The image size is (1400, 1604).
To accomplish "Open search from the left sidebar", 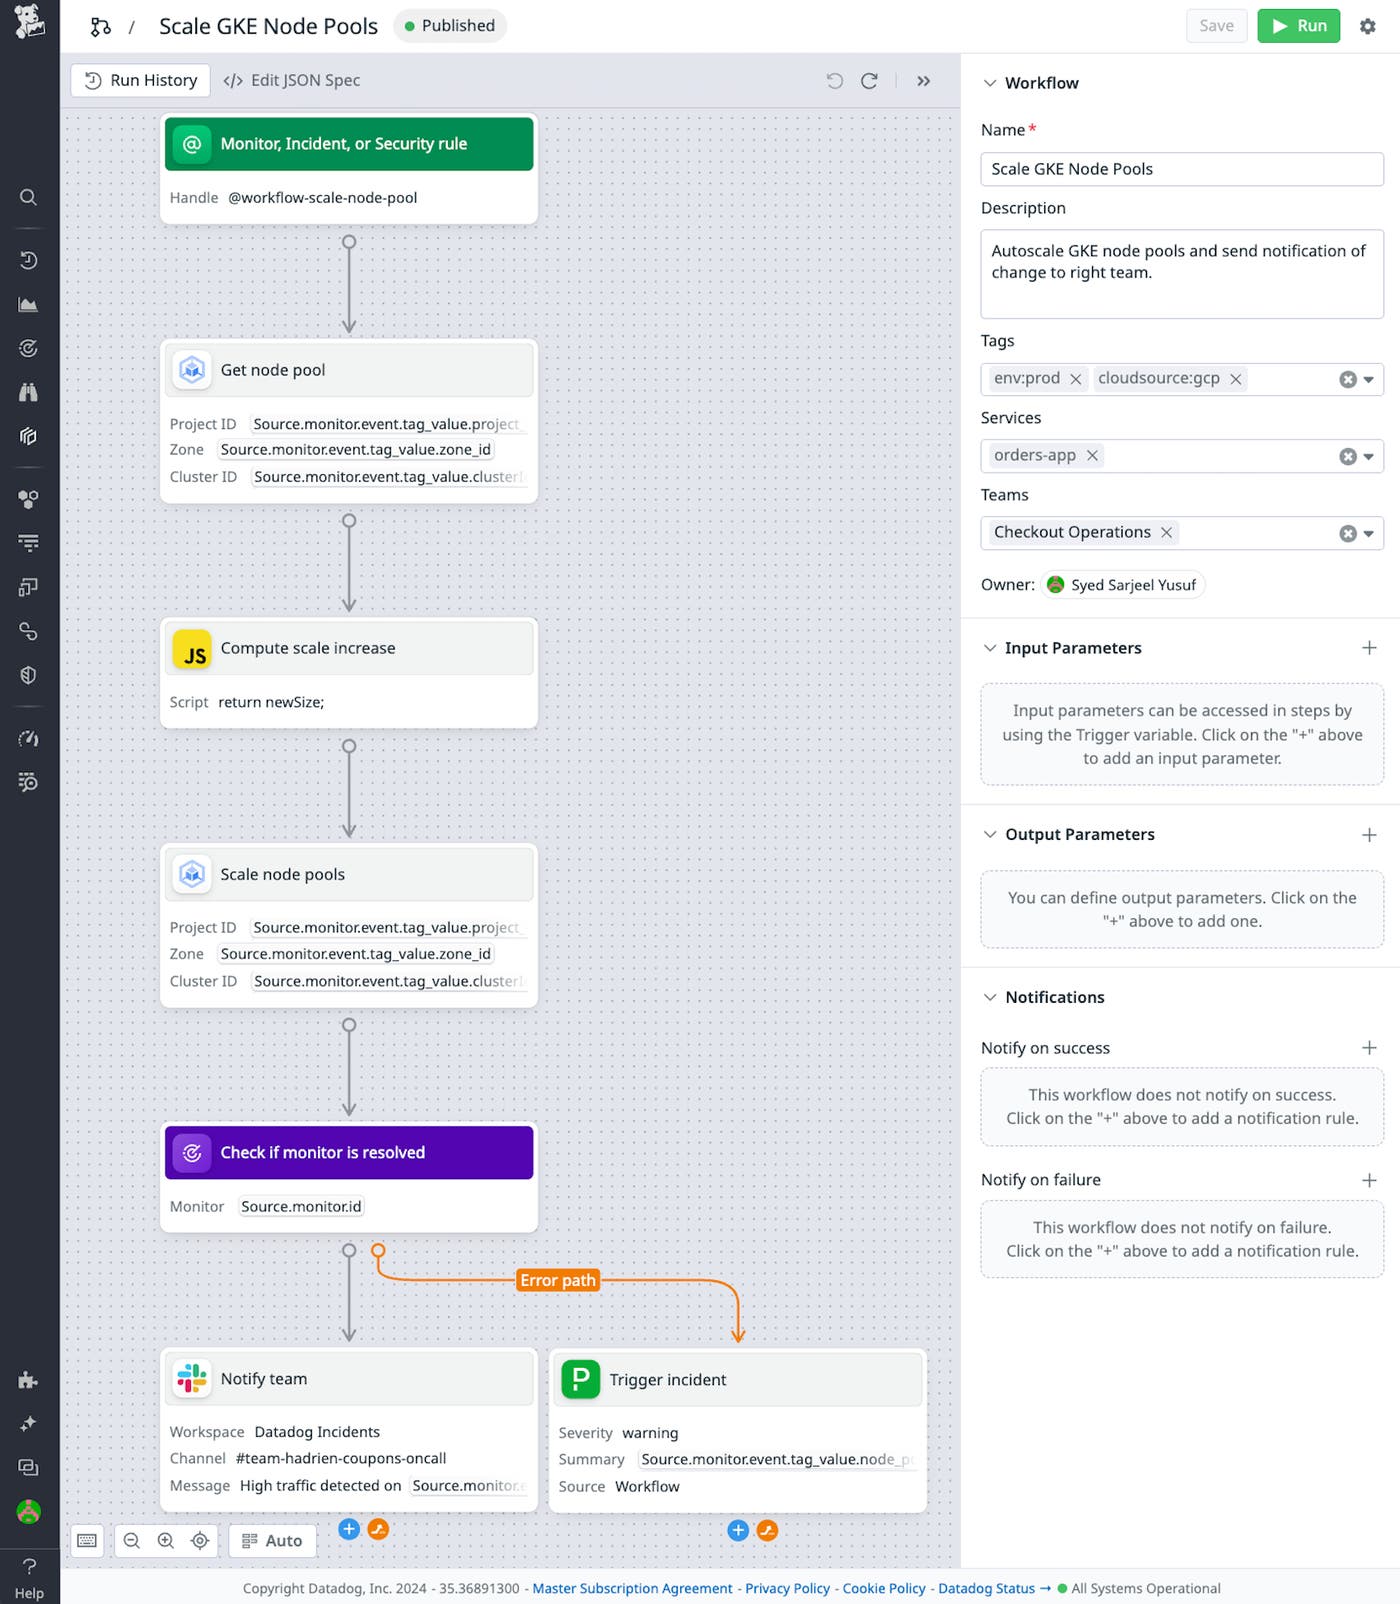I will click(28, 196).
